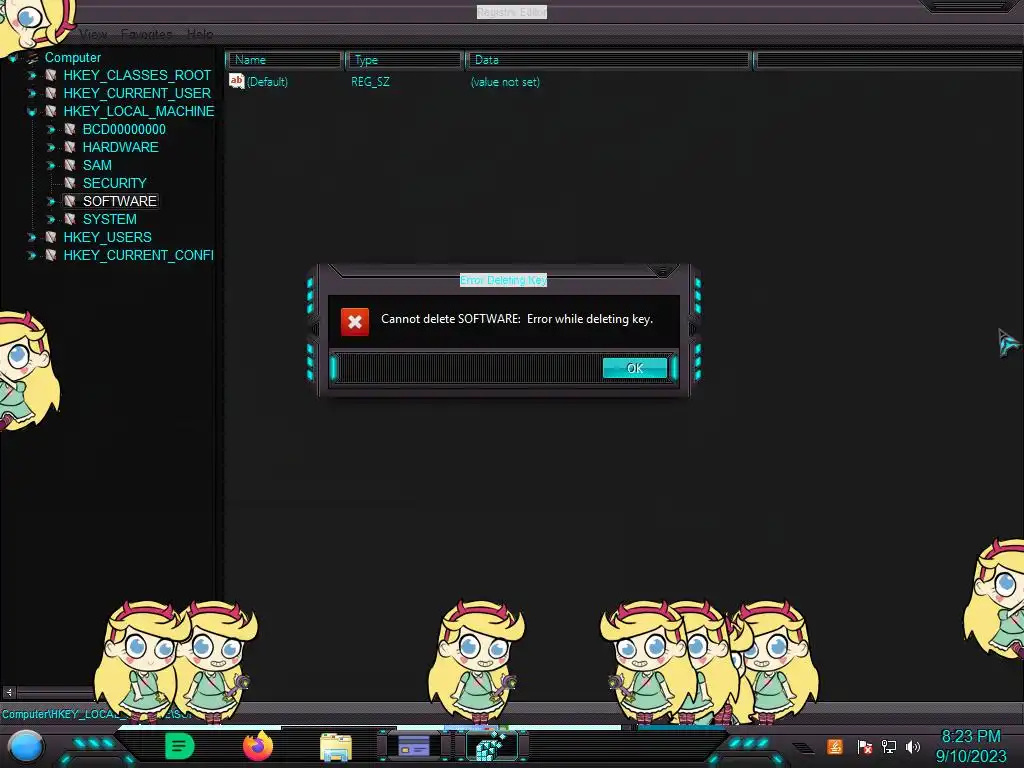Click the Registry Editor taskbar icon
Image resolution: width=1024 pixels, height=768 pixels.
(x=491, y=746)
